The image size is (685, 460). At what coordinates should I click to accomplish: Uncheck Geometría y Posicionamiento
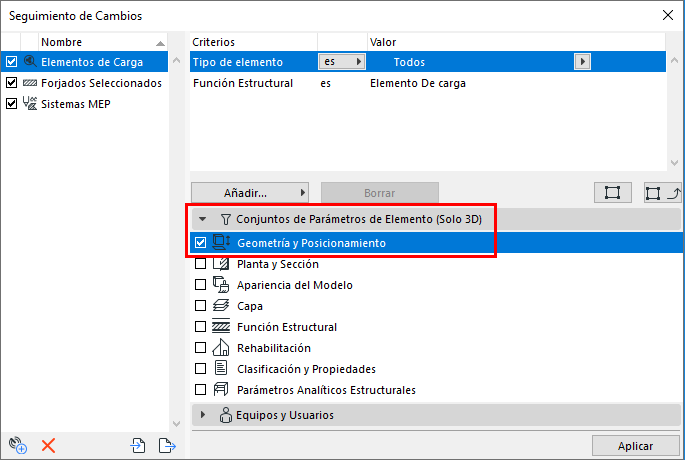coord(201,243)
